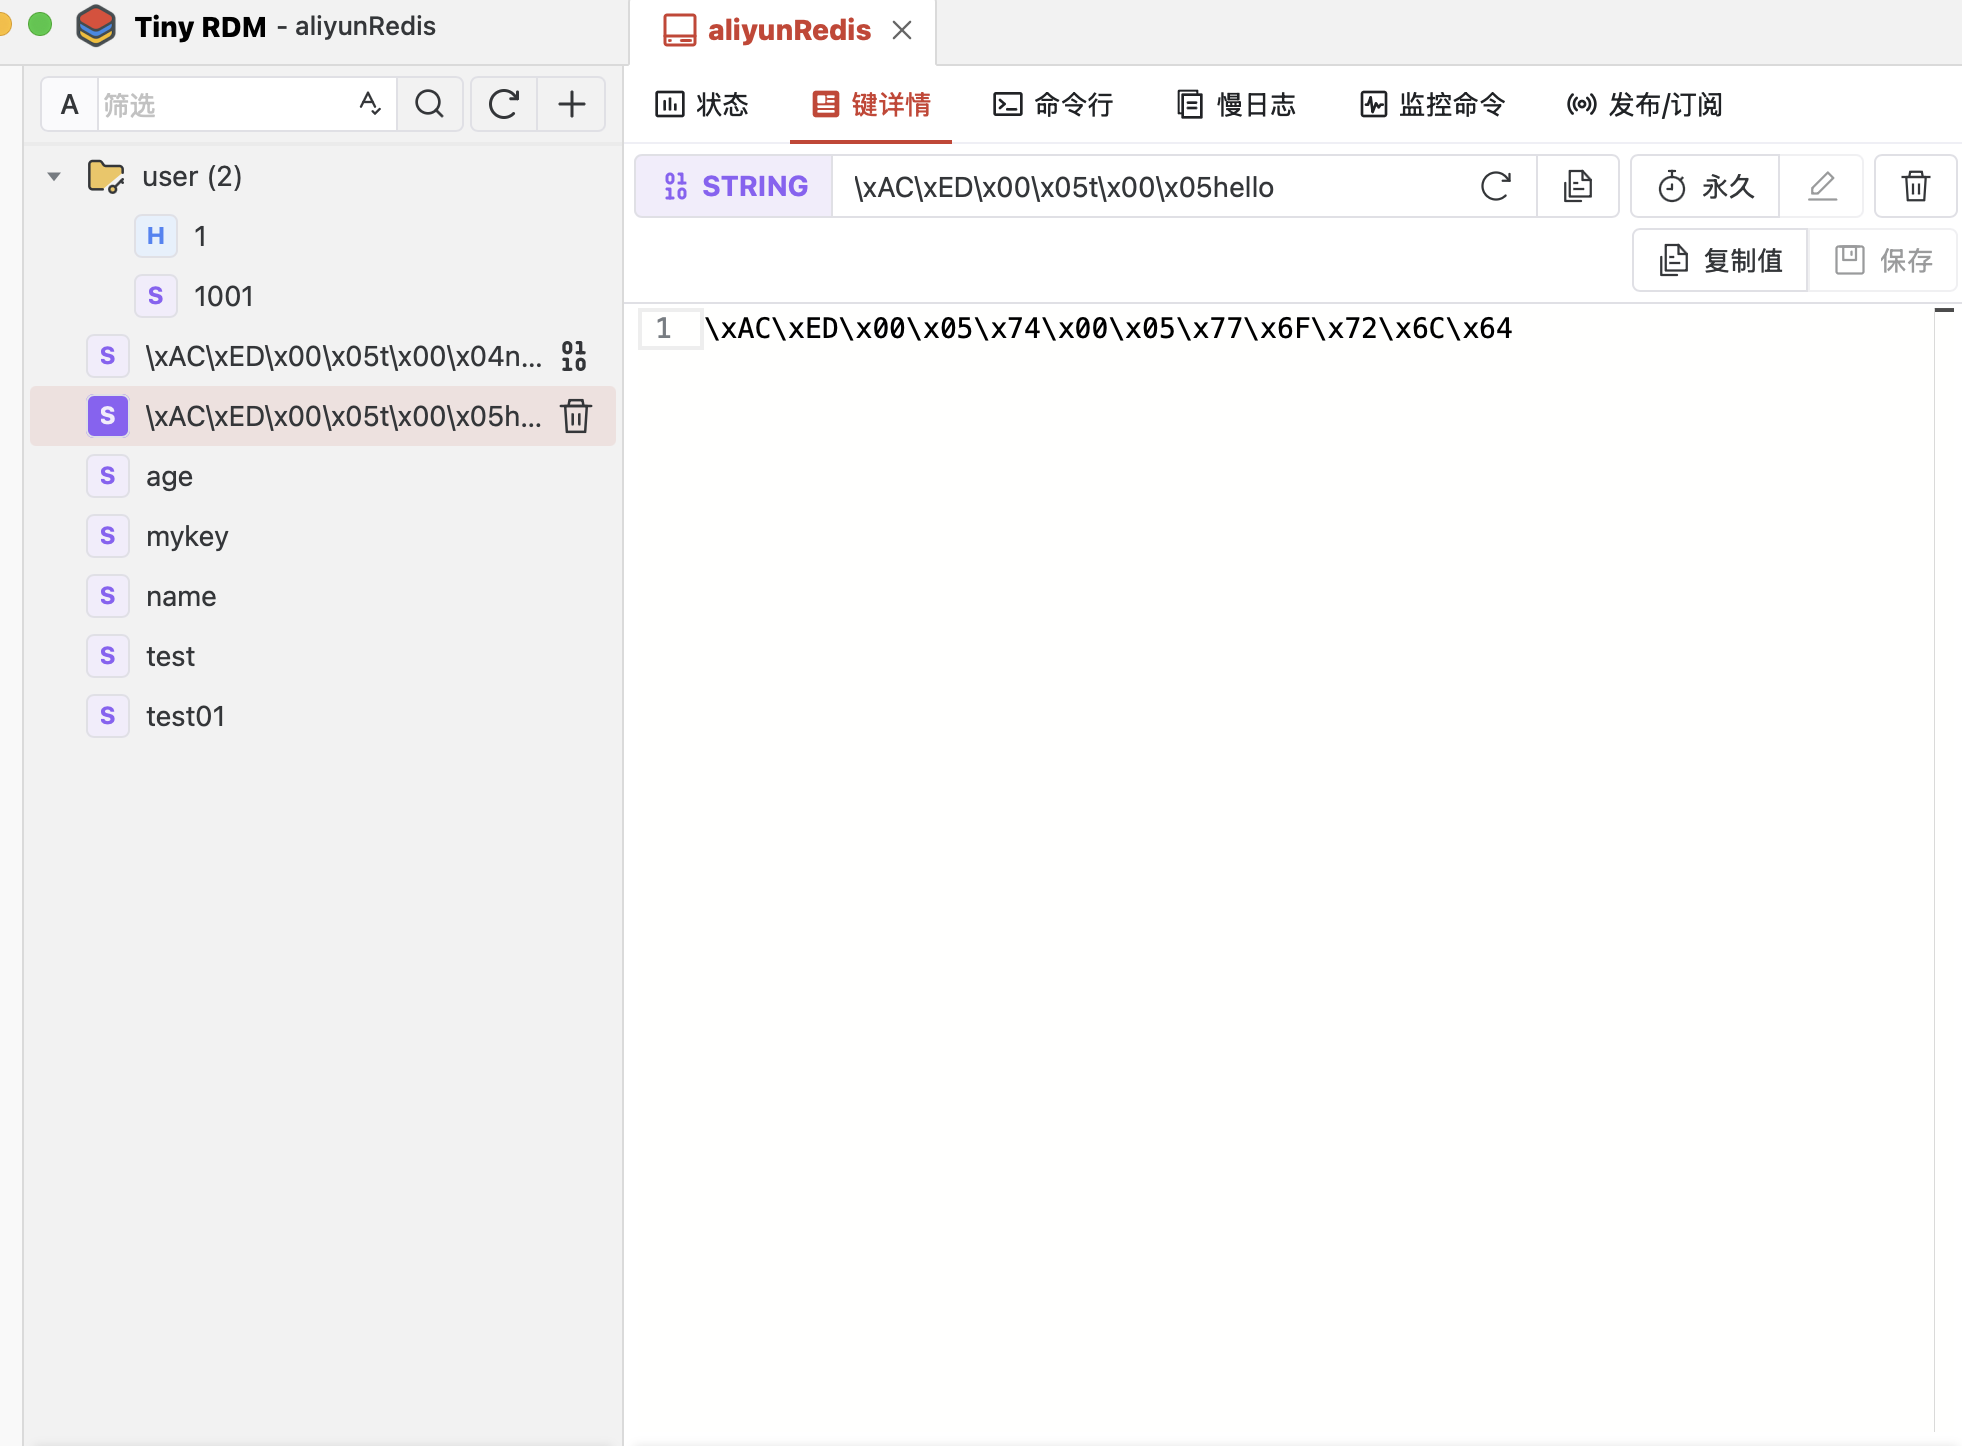
Task: Delete the current key via the top trash icon
Action: click(1915, 187)
